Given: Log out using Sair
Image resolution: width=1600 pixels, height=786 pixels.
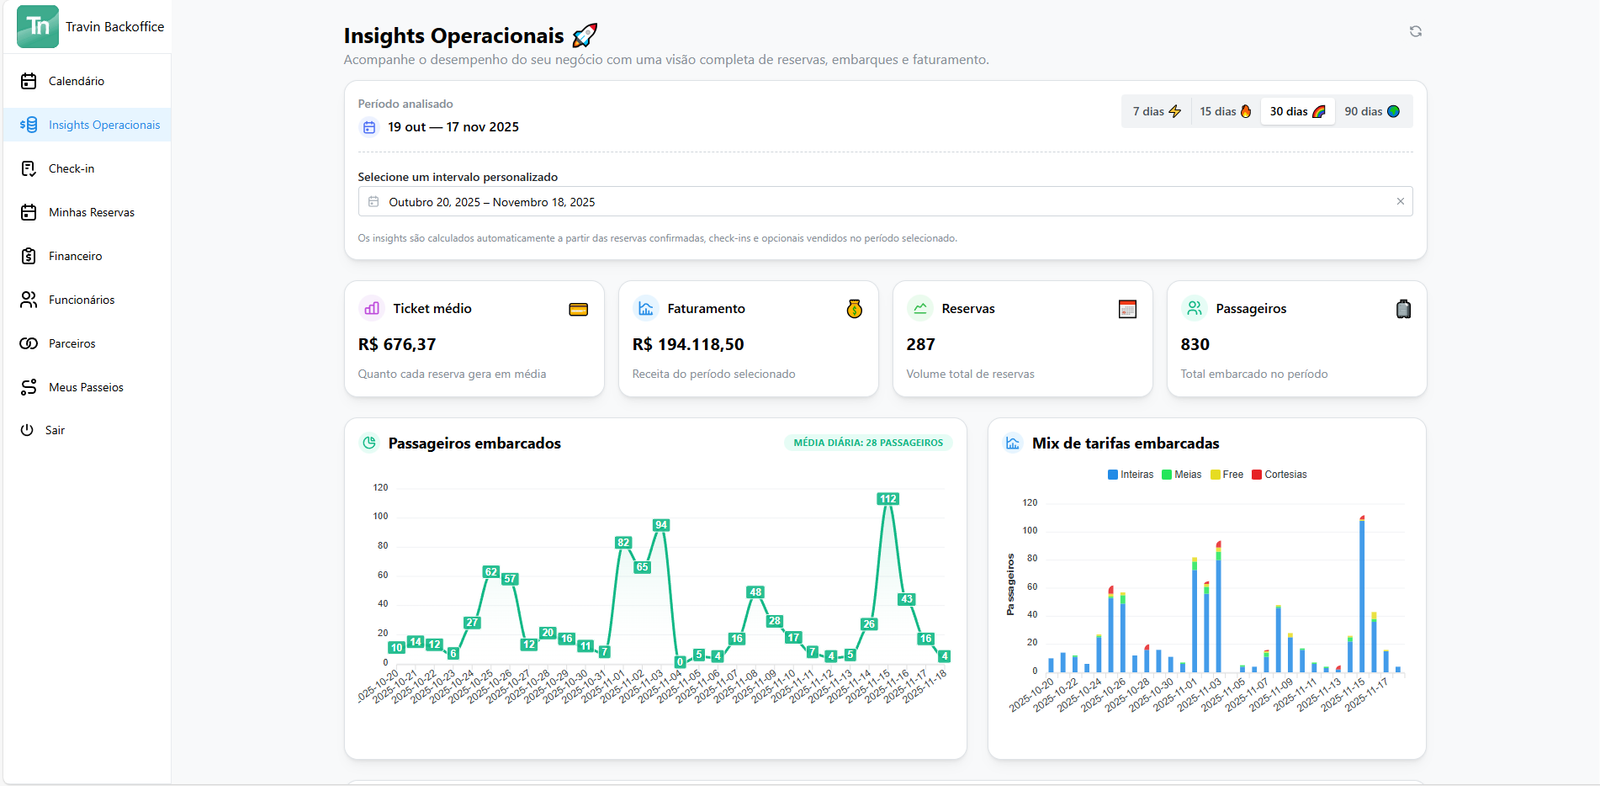Looking at the screenshot, I should coord(54,430).
